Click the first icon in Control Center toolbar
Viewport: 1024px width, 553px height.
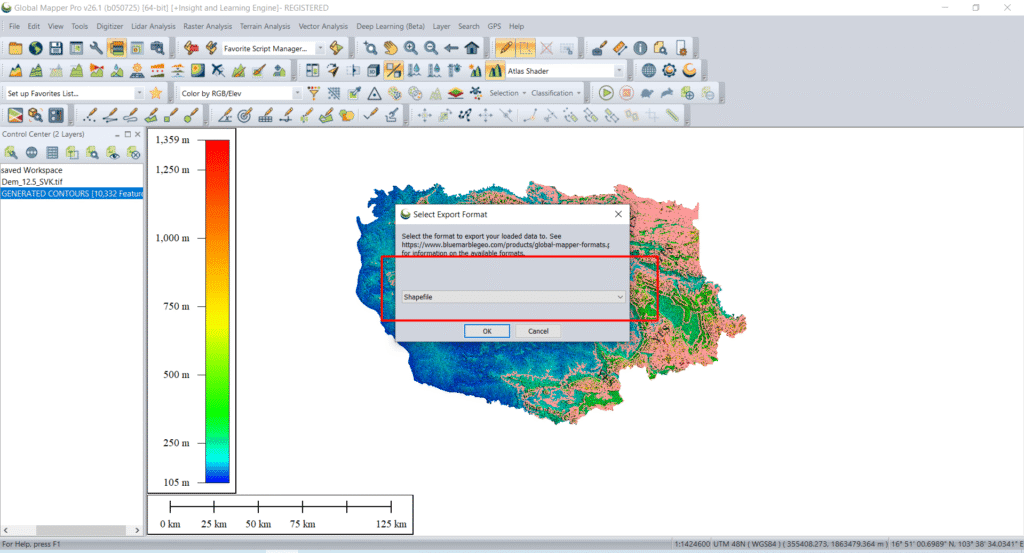tap(11, 153)
